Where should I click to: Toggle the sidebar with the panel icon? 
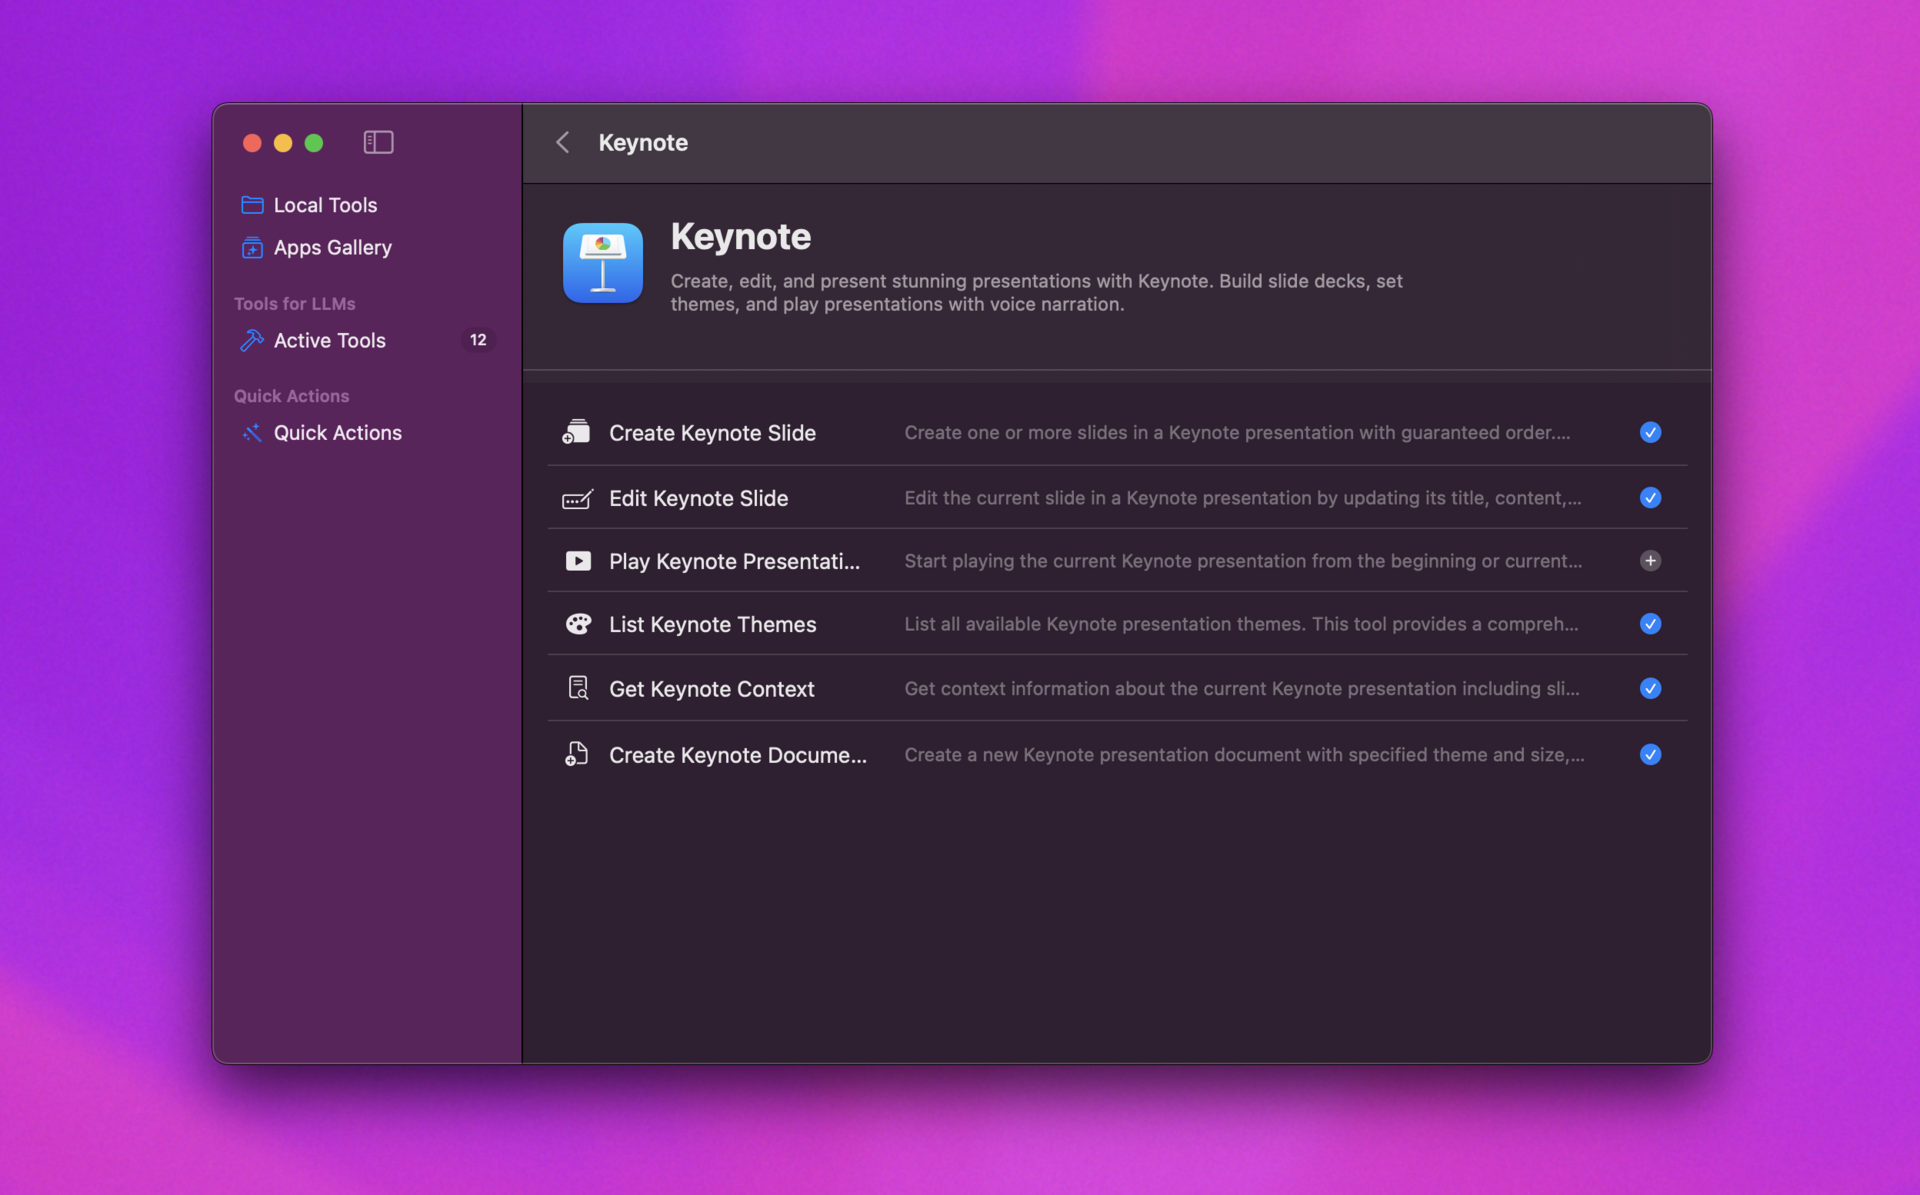tap(378, 142)
